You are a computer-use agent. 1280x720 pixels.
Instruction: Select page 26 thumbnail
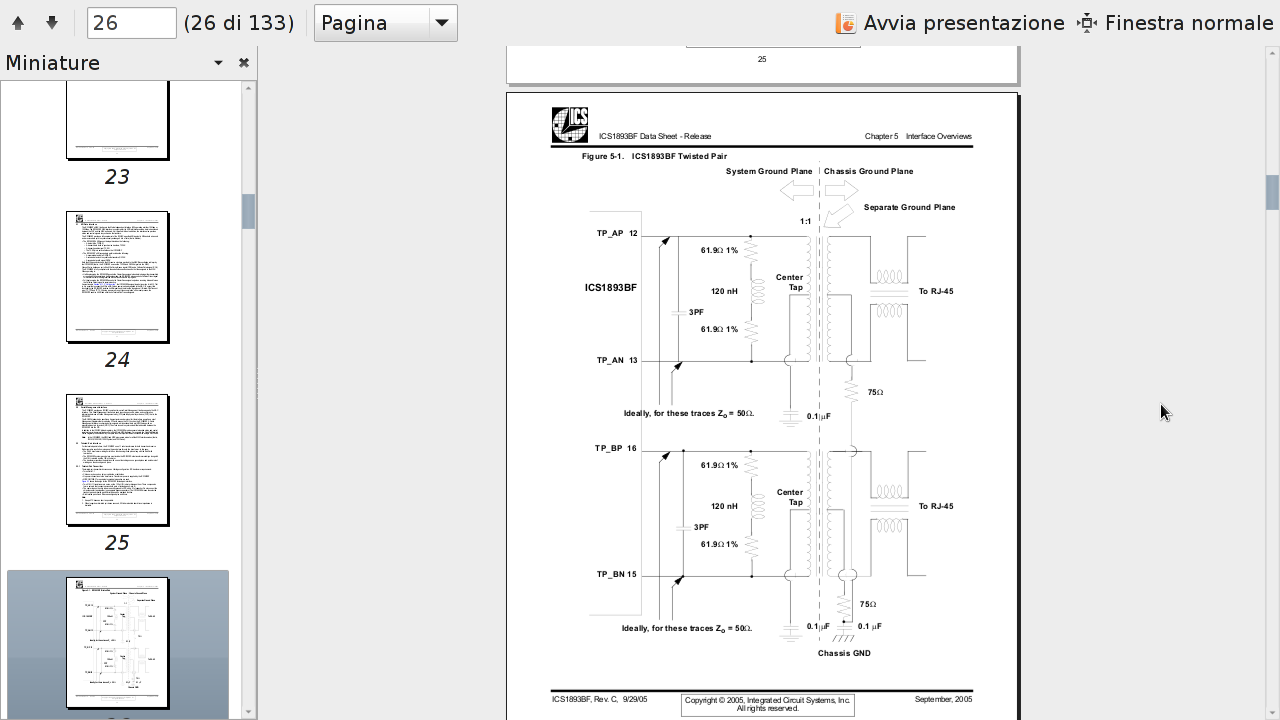coord(118,643)
